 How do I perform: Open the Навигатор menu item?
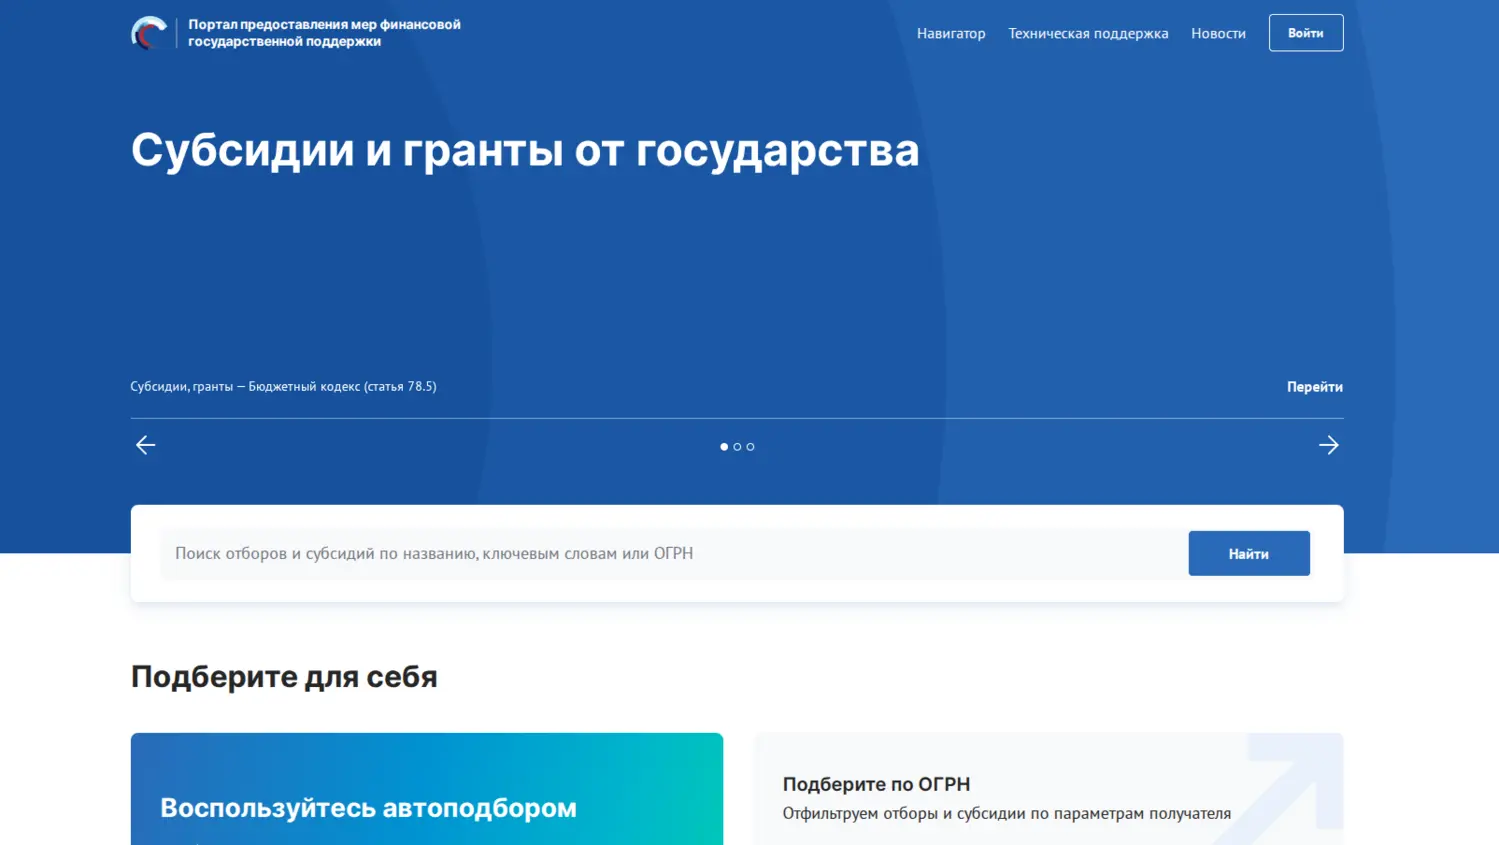click(950, 33)
